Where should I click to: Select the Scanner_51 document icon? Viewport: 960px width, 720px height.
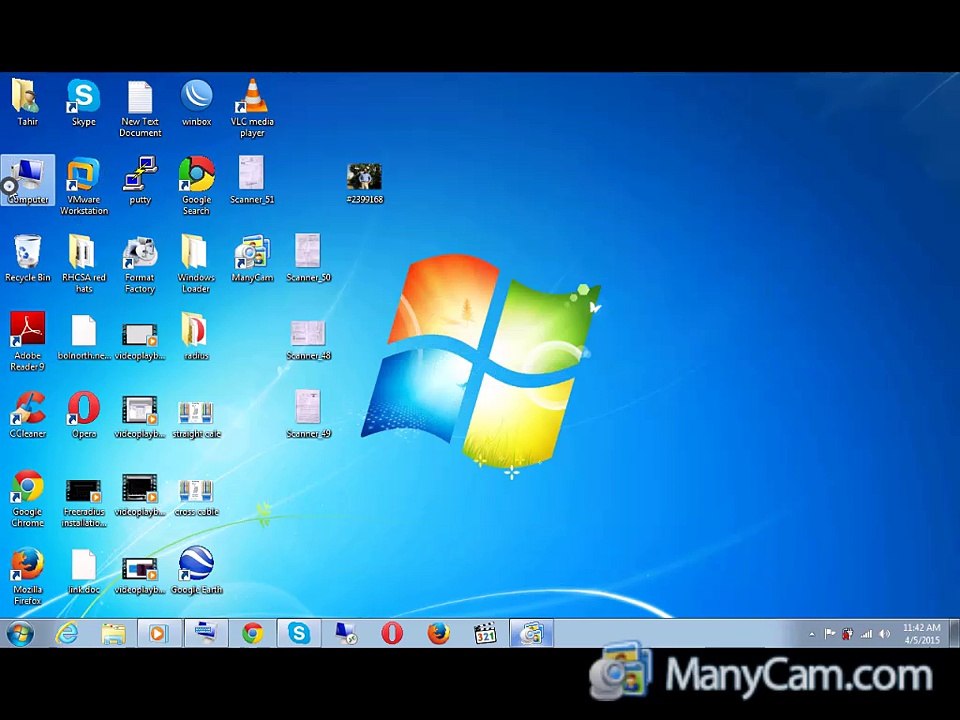point(252,180)
